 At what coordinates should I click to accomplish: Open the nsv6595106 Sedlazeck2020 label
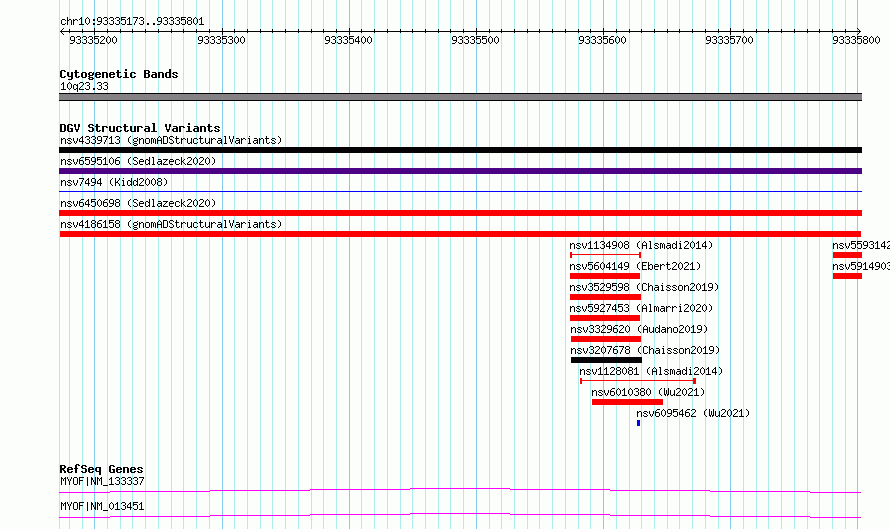tap(138, 161)
